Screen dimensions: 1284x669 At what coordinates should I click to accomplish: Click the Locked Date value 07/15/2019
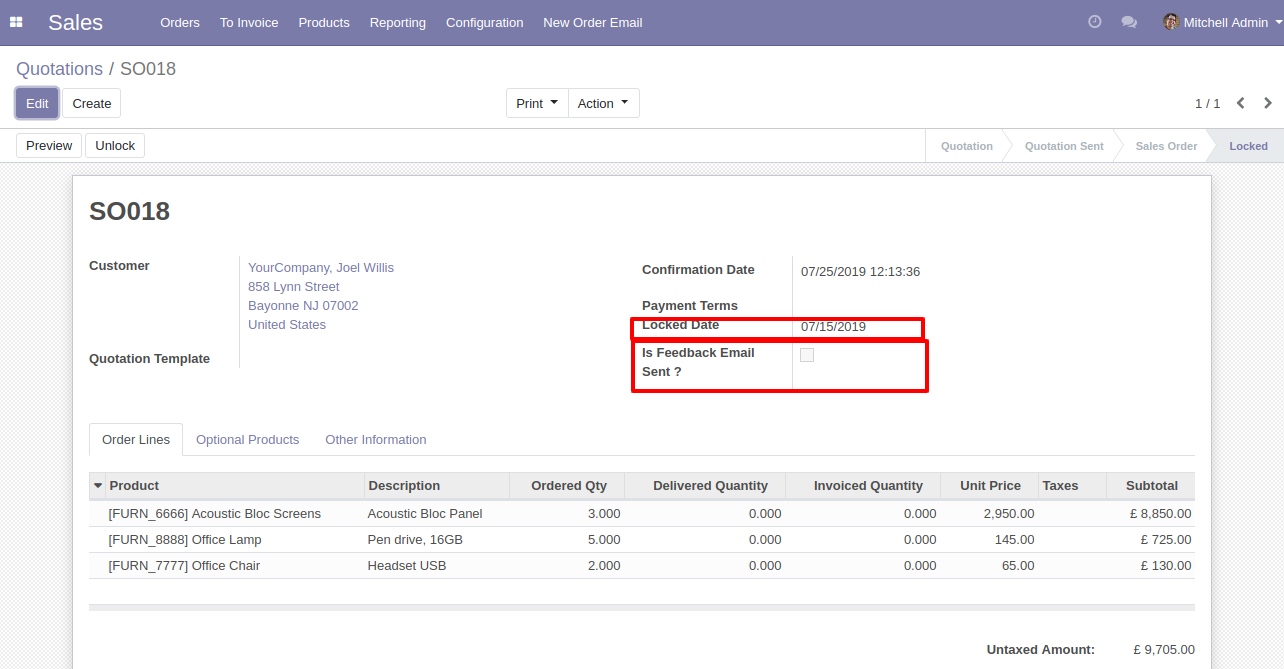pos(833,327)
